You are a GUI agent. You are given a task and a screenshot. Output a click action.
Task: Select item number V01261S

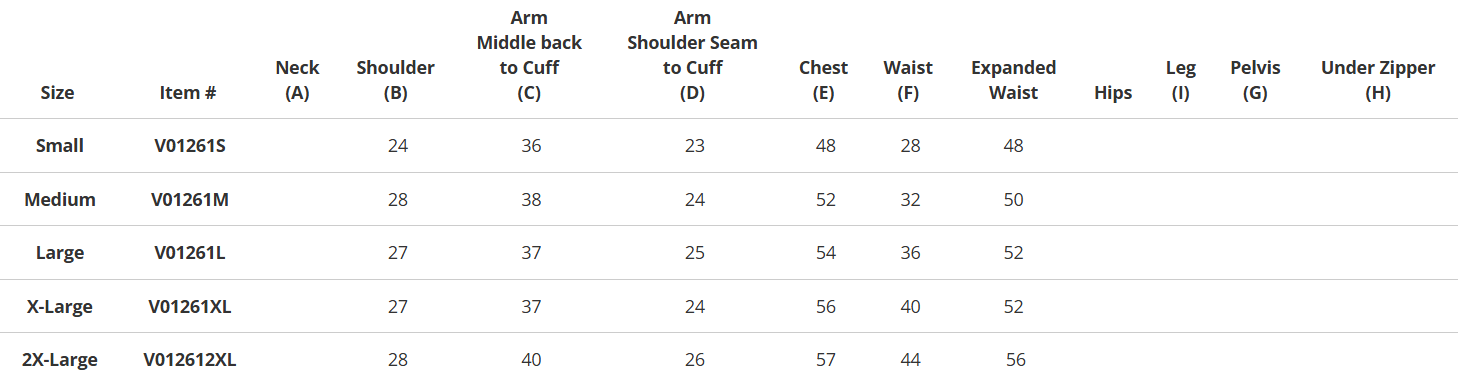point(190,146)
